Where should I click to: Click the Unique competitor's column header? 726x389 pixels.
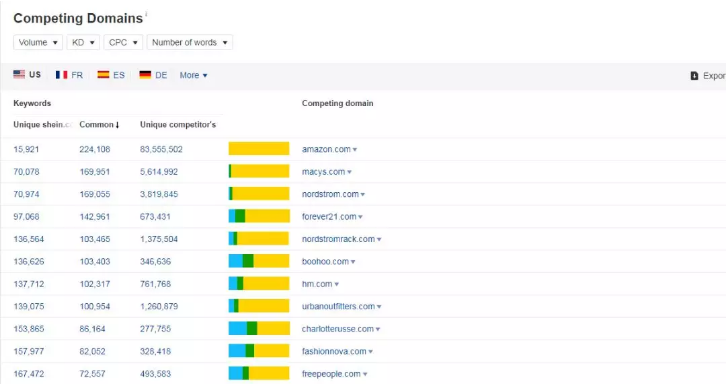coord(178,125)
